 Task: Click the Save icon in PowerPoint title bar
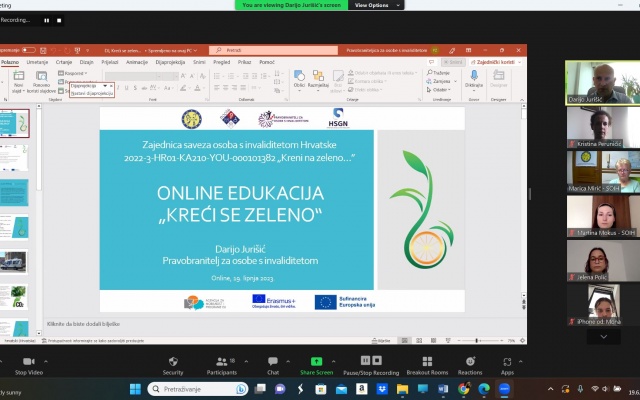coord(43,51)
